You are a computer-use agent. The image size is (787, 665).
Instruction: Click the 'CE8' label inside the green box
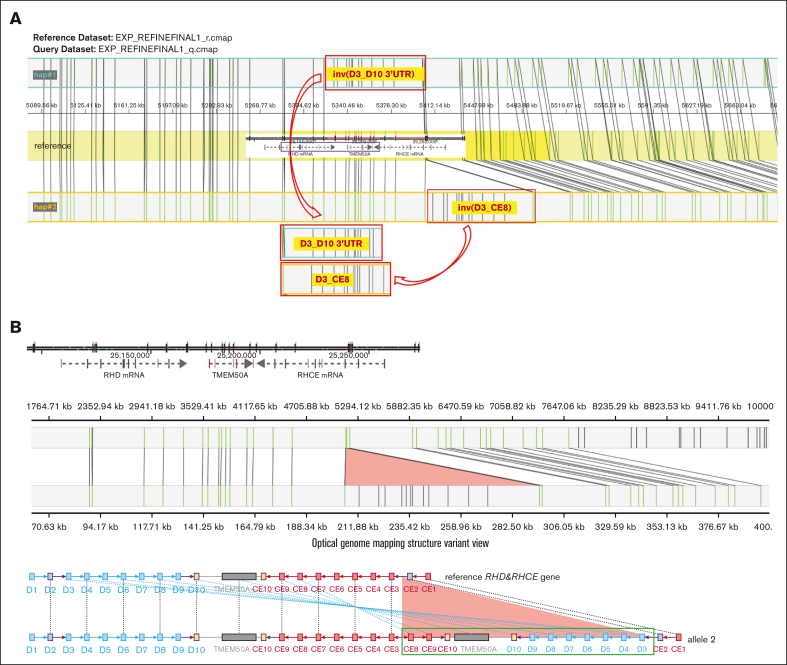click(411, 649)
